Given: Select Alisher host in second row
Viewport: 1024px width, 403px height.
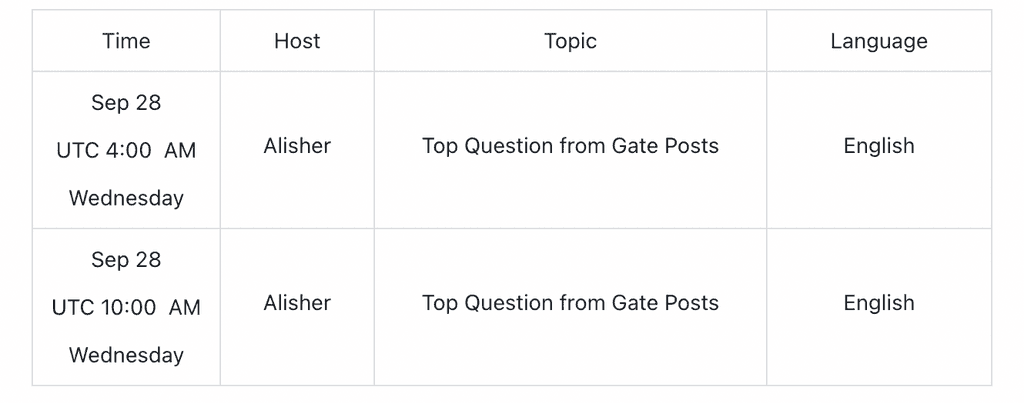Looking at the screenshot, I should 297,302.
